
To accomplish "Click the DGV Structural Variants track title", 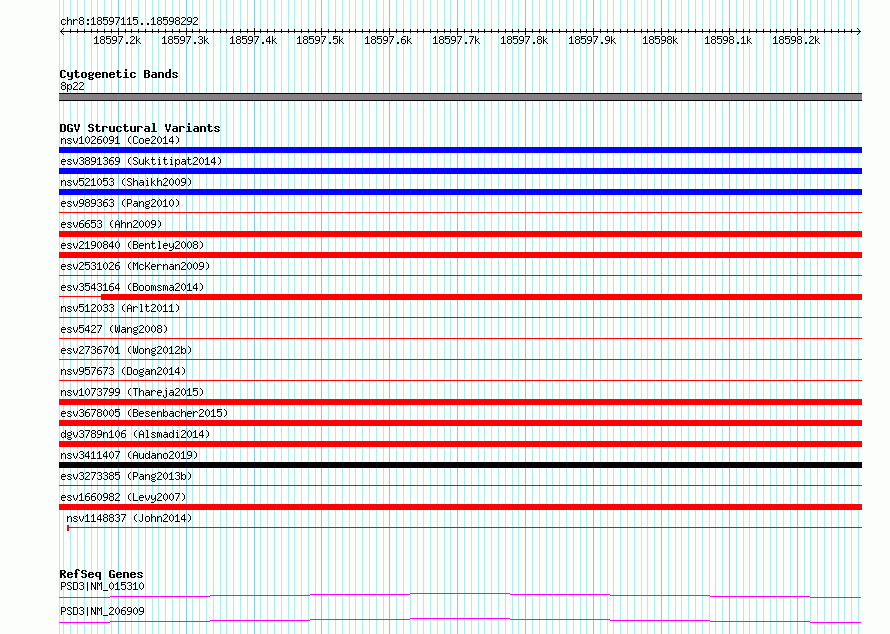I will tap(140, 128).
